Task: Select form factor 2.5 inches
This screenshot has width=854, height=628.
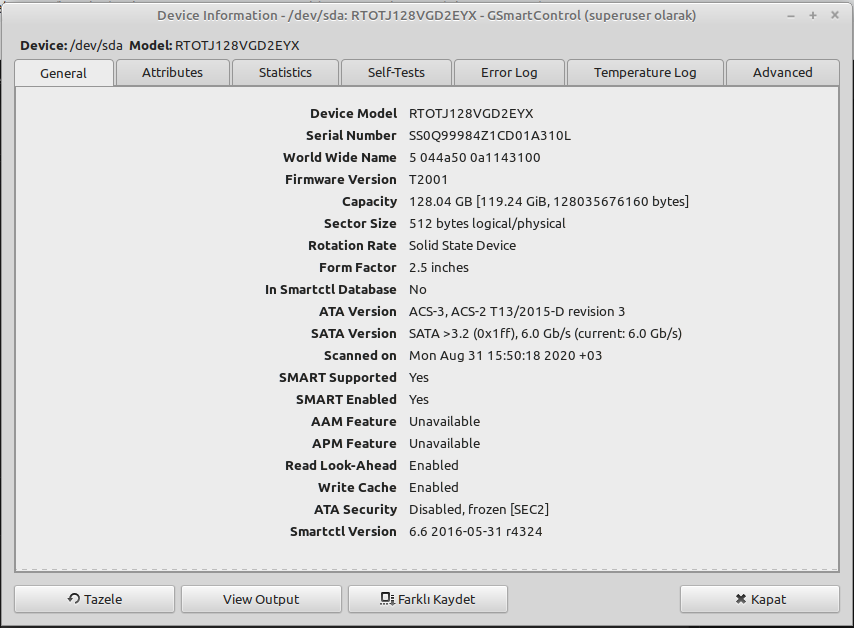Action: click(x=439, y=267)
